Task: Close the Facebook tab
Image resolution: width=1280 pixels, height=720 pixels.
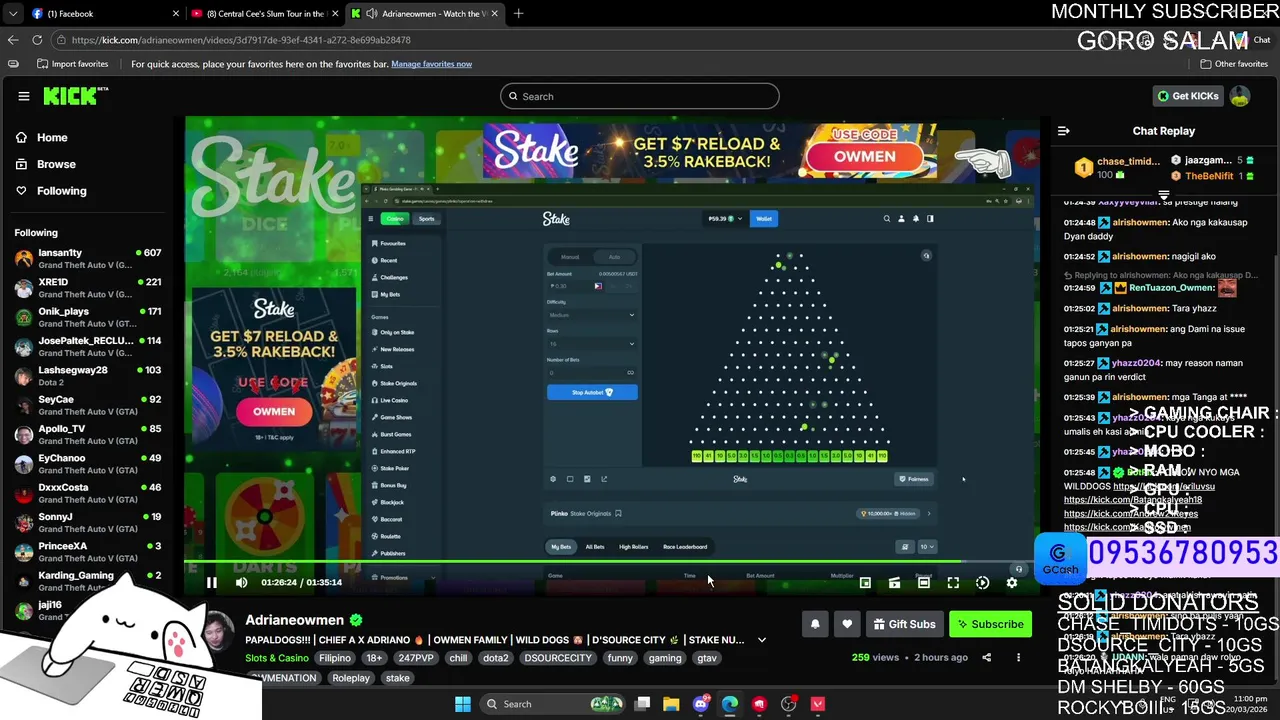Action: [x=176, y=14]
